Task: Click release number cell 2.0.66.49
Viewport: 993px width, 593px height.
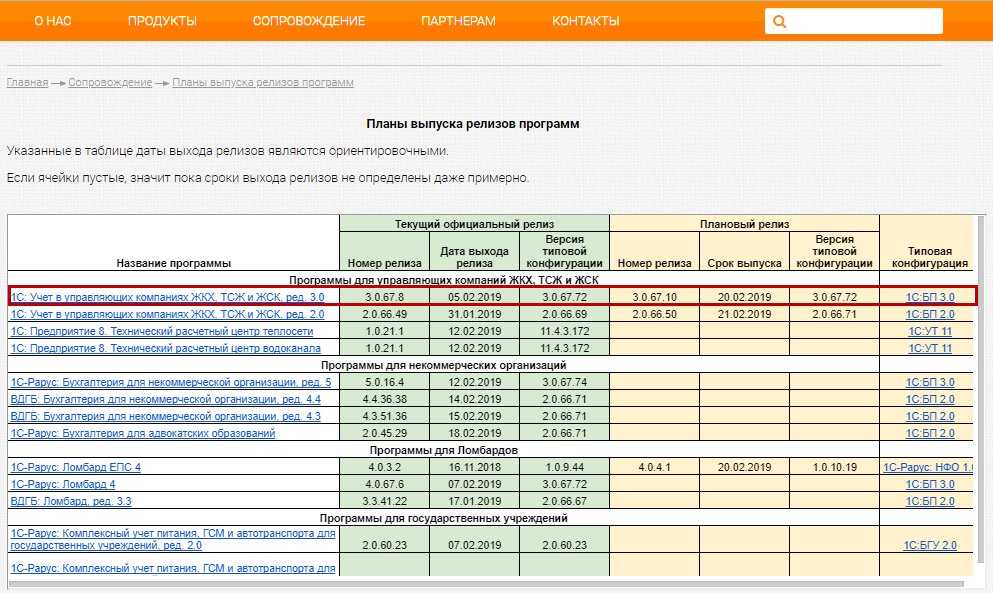Action: pyautogui.click(x=384, y=314)
